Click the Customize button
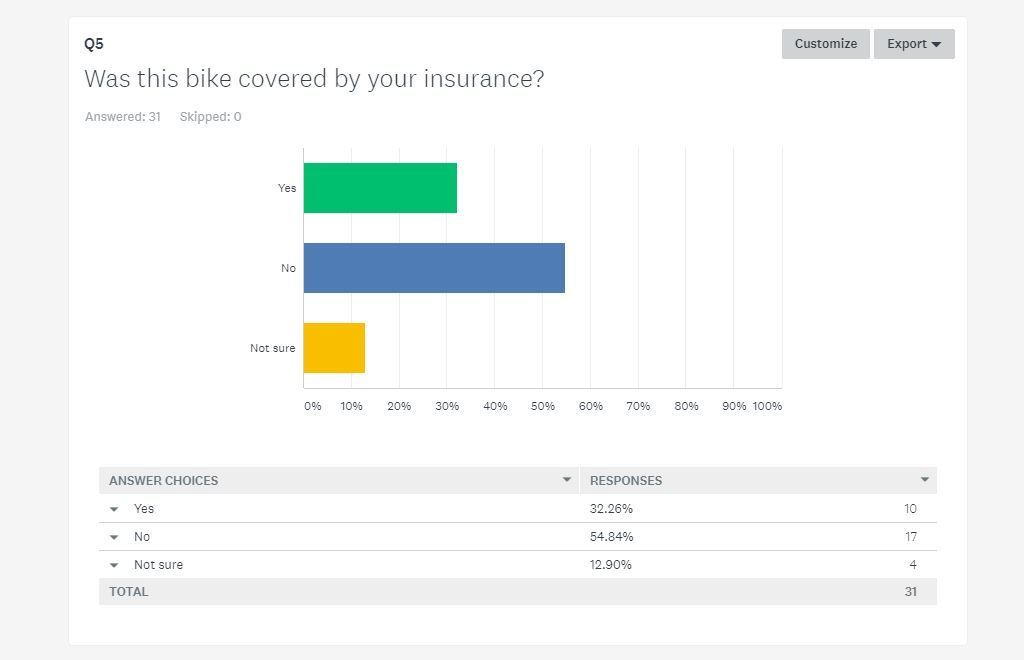 click(x=825, y=44)
